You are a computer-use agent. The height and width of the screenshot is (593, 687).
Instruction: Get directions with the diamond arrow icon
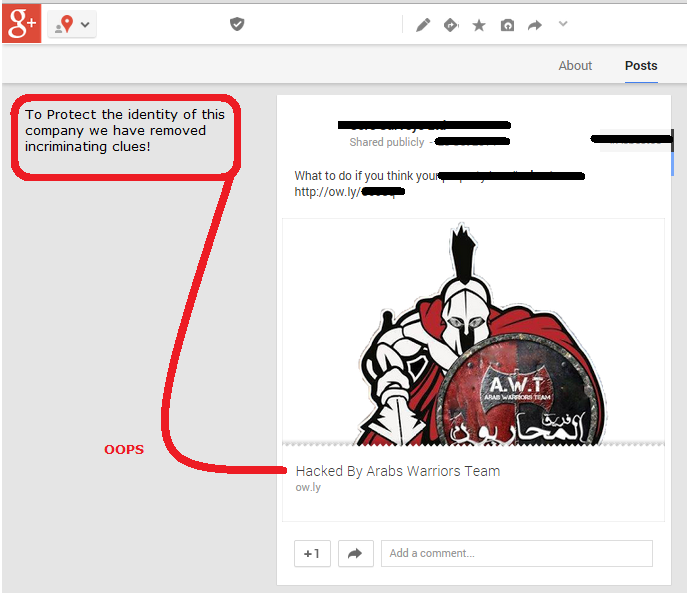(x=451, y=25)
